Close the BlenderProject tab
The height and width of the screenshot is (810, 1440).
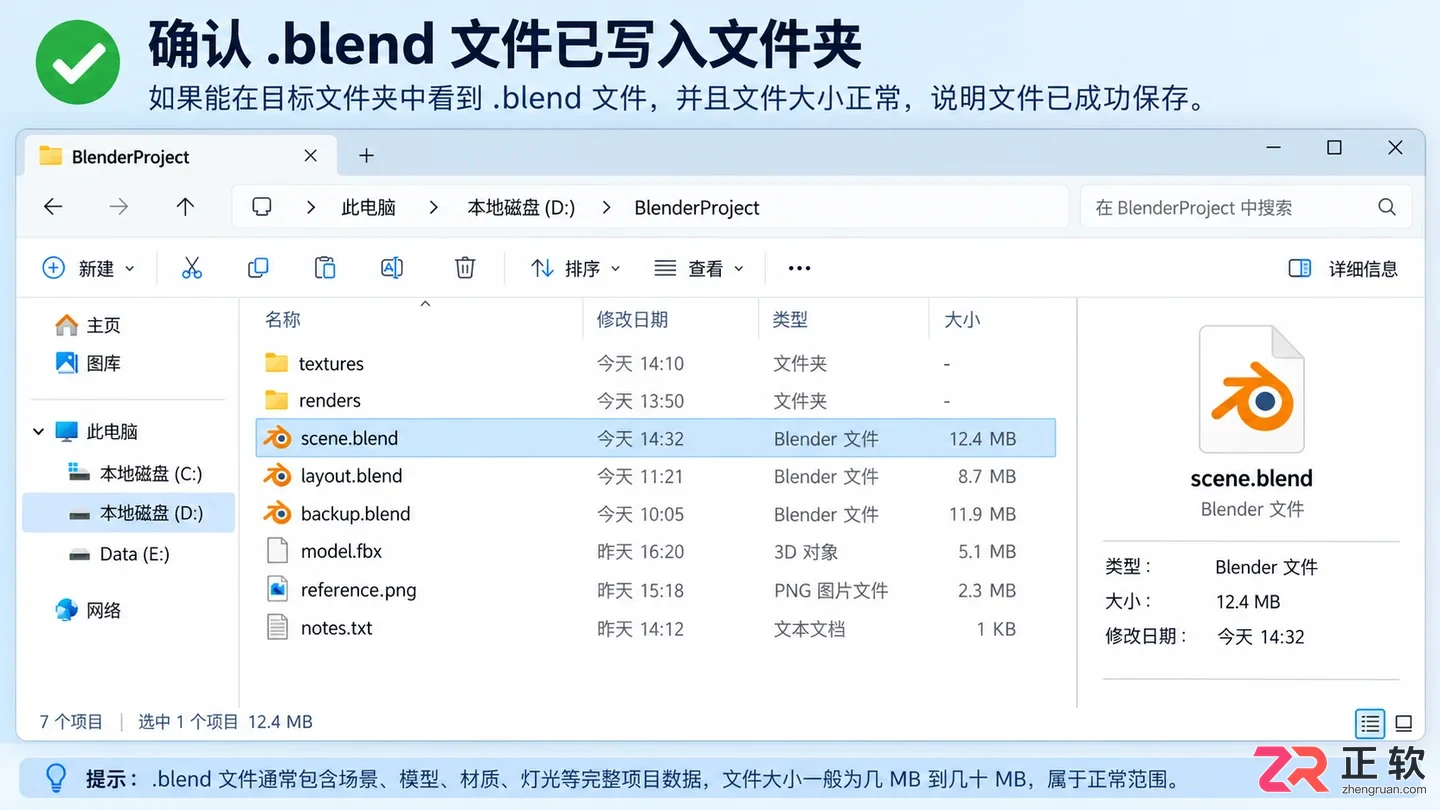pos(311,155)
